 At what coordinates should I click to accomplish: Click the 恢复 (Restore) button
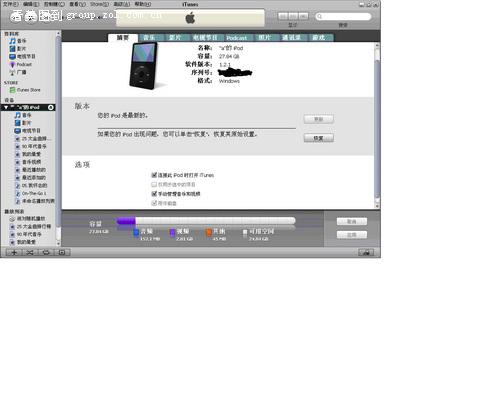[319, 138]
